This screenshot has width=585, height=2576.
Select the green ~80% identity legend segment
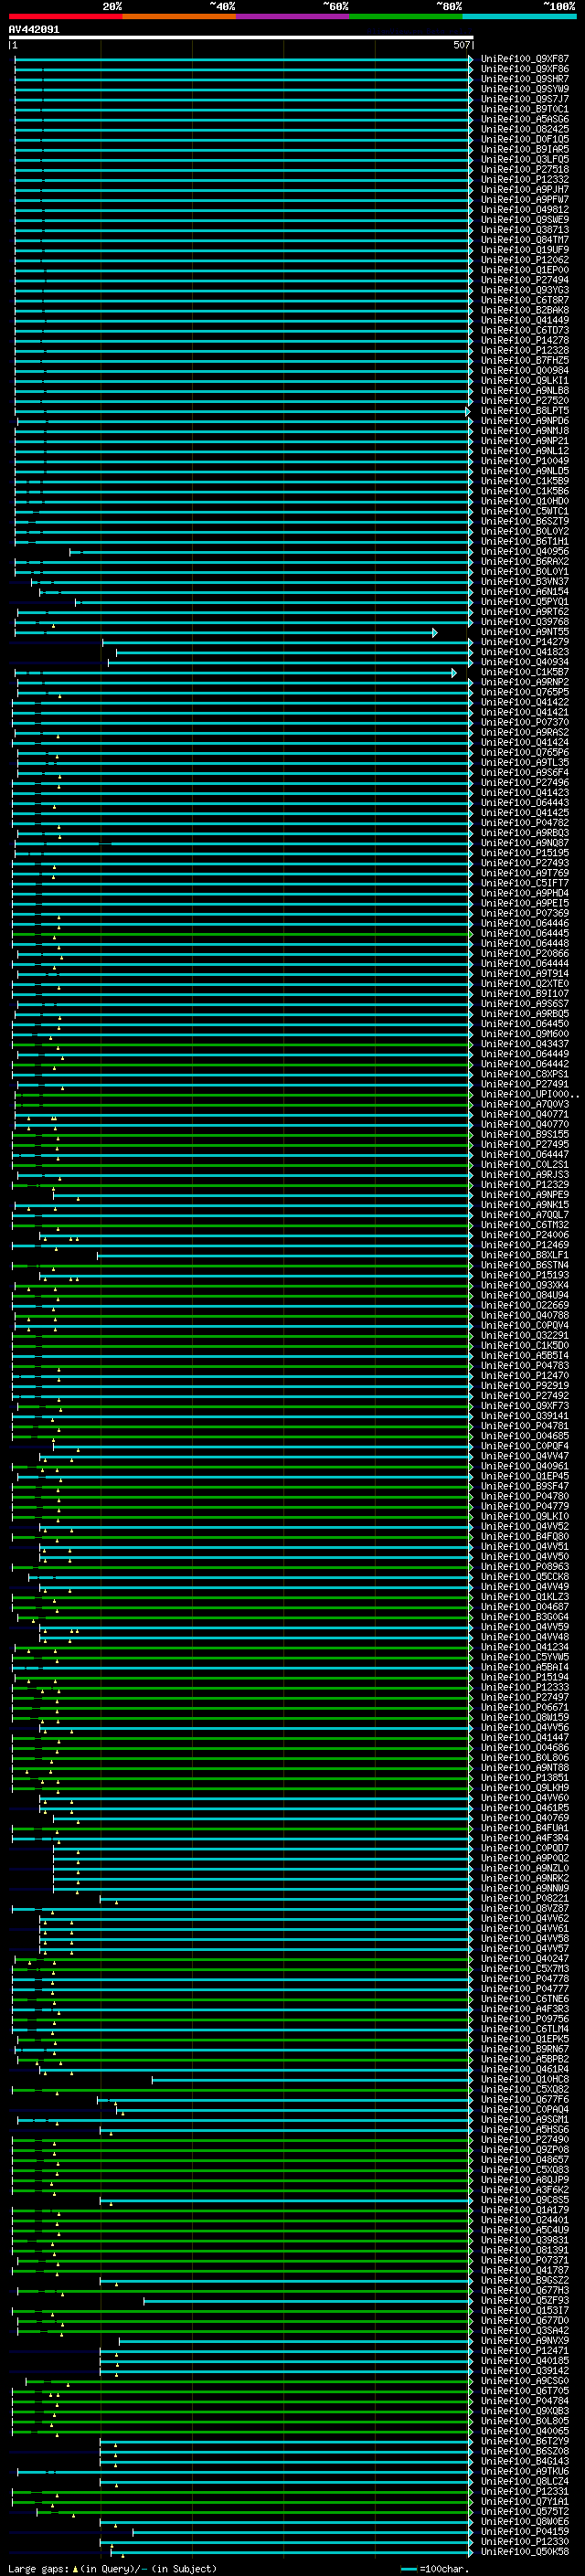coord(406,16)
